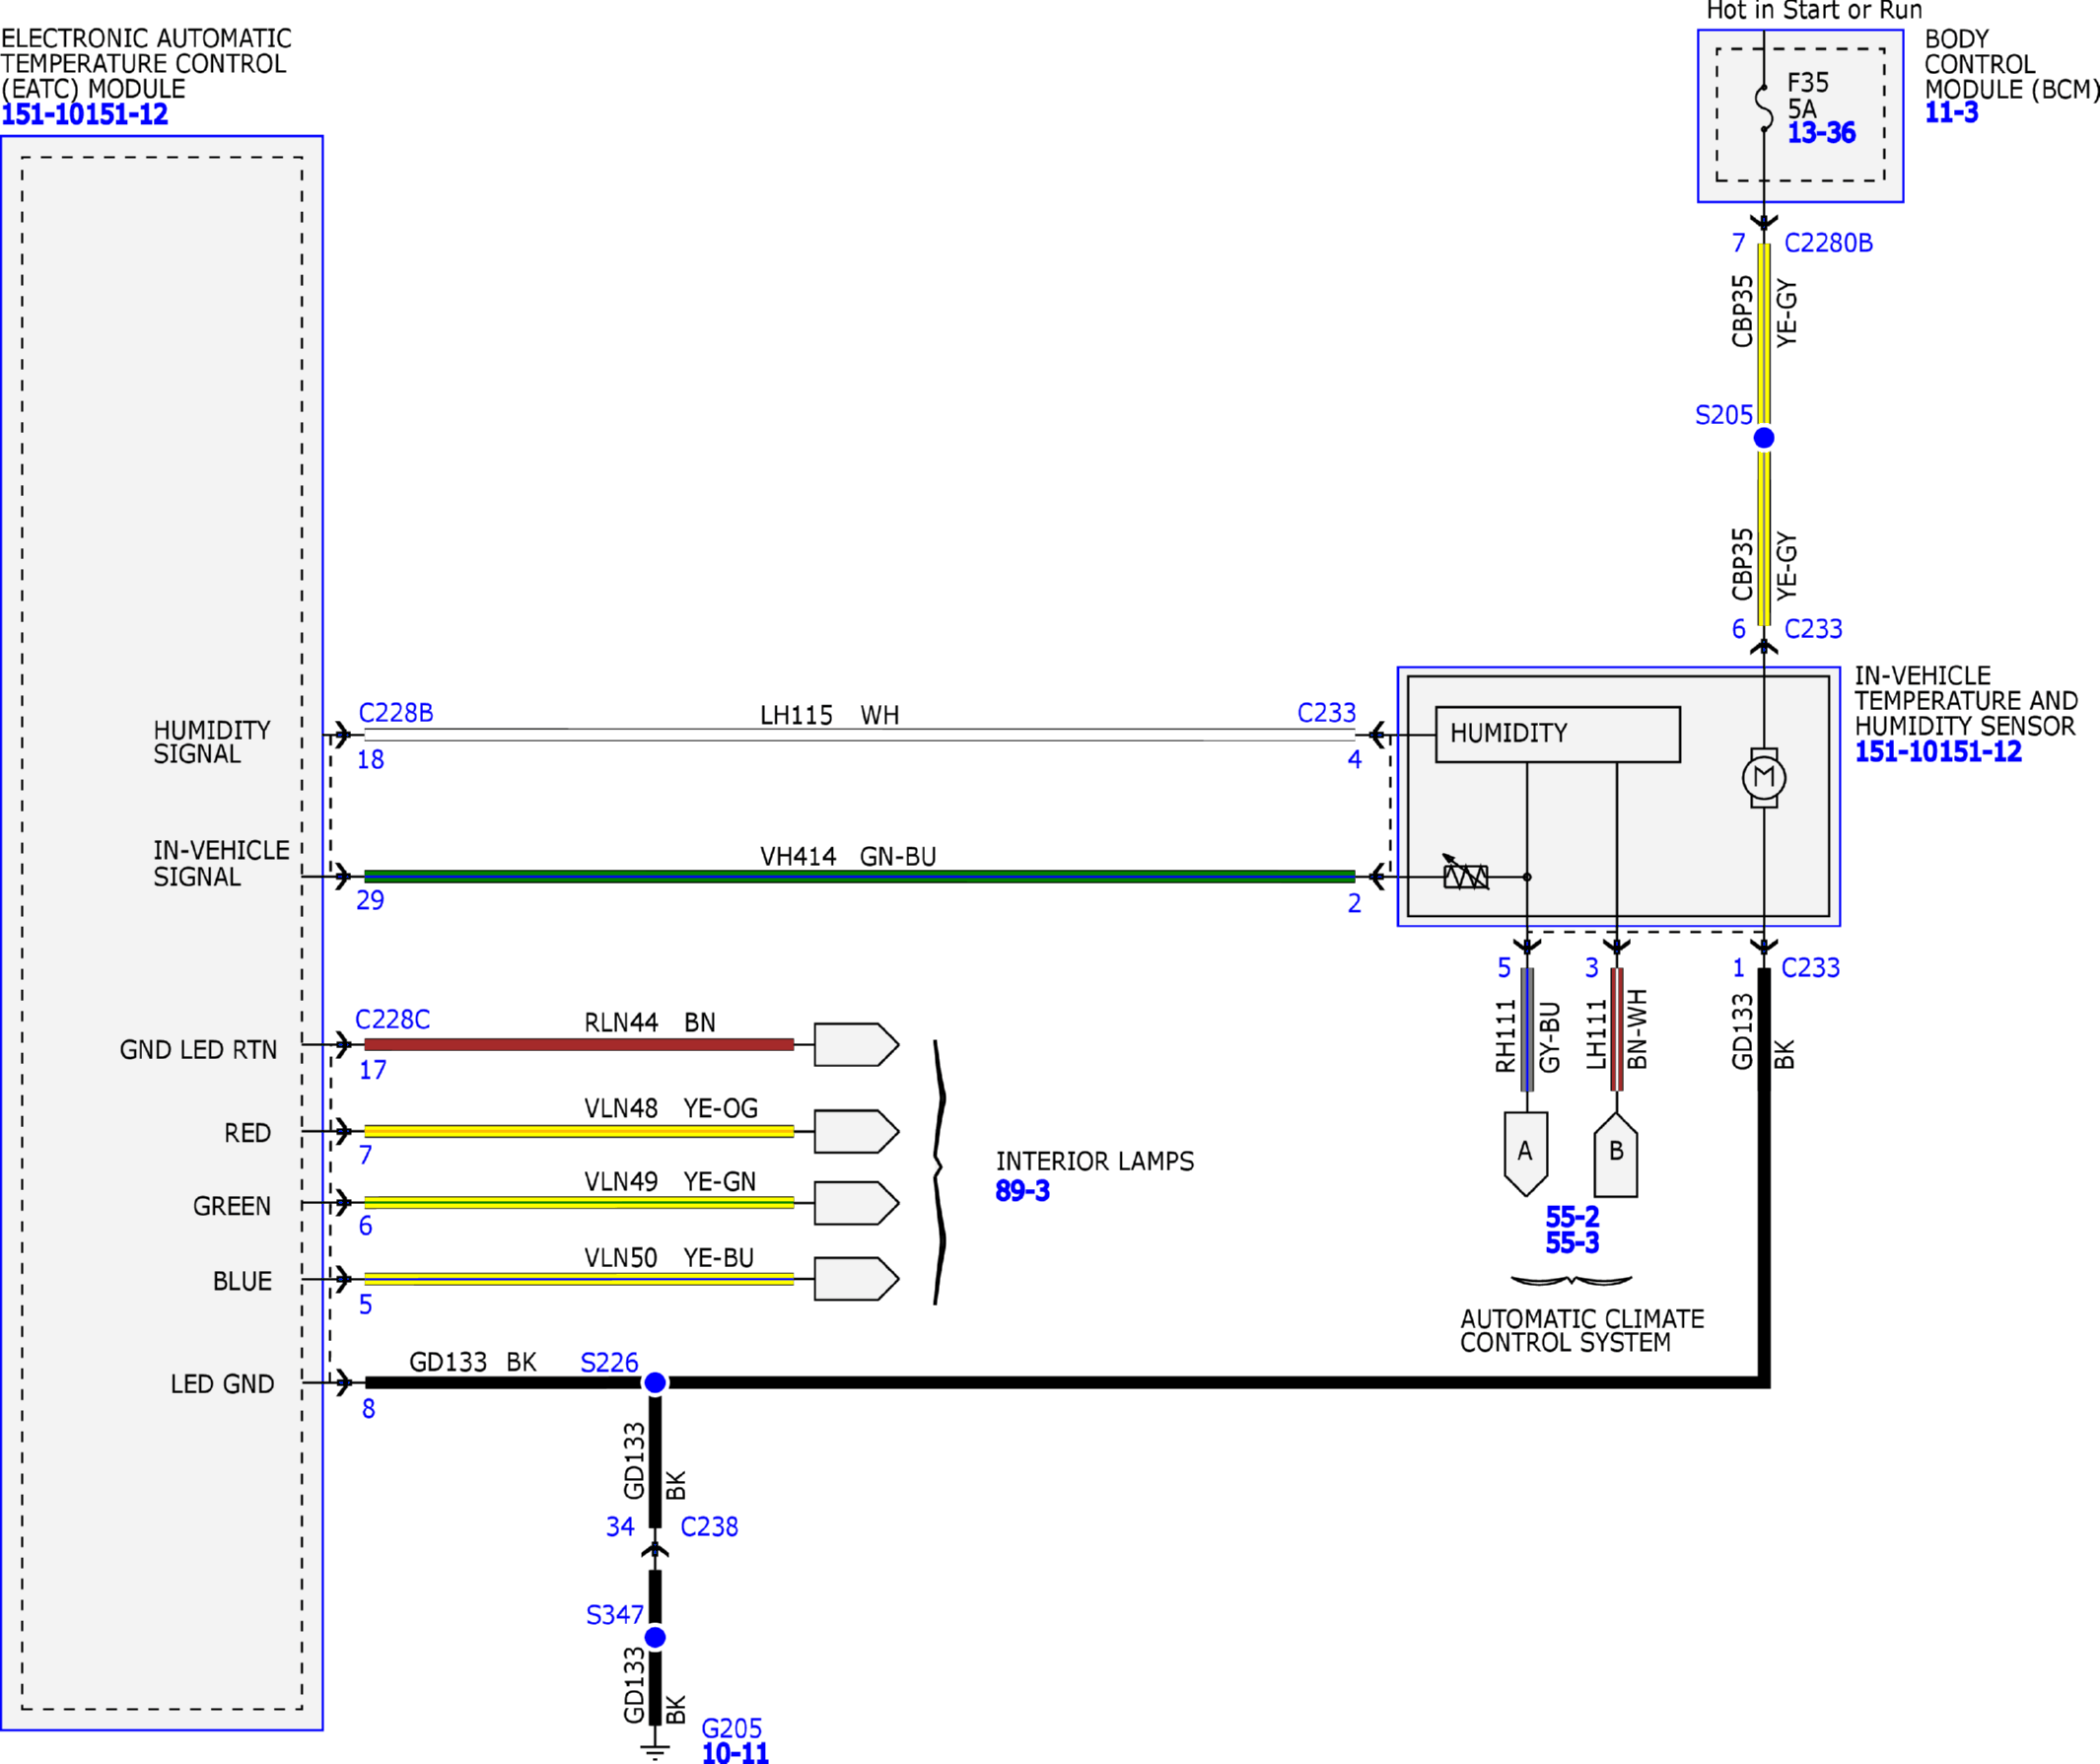Open the BCM page reference 11-3
Screen dimensions: 2100x1764
coord(1951,112)
